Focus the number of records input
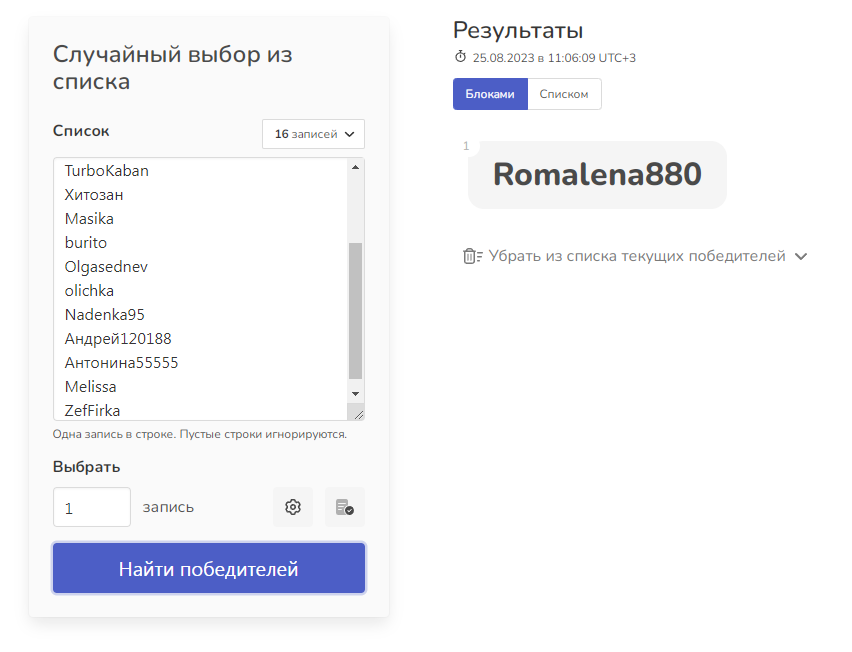 click(92, 507)
